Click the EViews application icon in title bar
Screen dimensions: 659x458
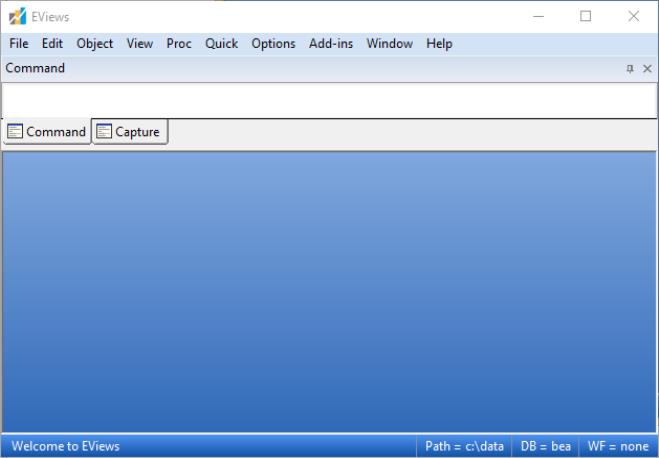[17, 16]
